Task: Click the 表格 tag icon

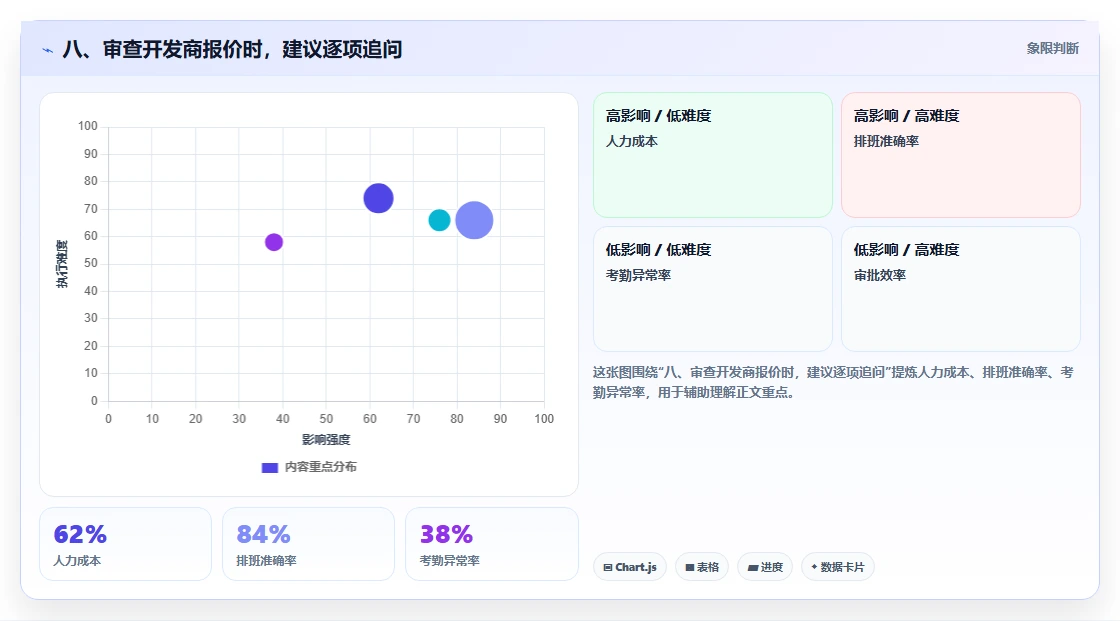Action: point(690,567)
